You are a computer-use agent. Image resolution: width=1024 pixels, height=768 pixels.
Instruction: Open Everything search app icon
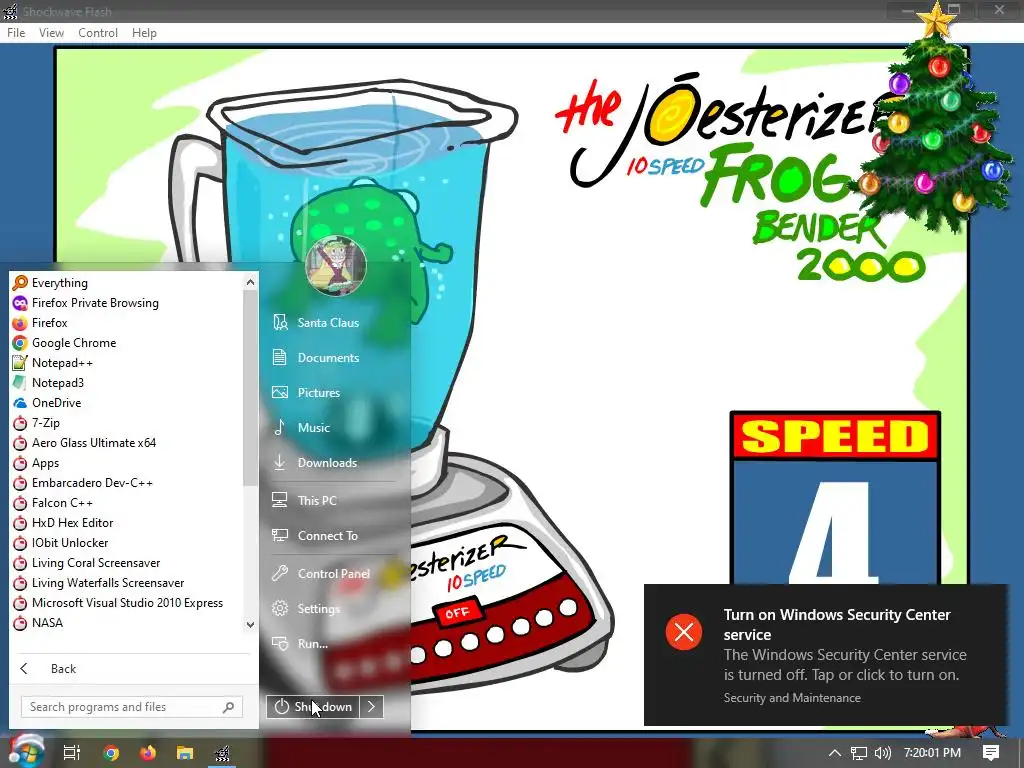(x=20, y=283)
